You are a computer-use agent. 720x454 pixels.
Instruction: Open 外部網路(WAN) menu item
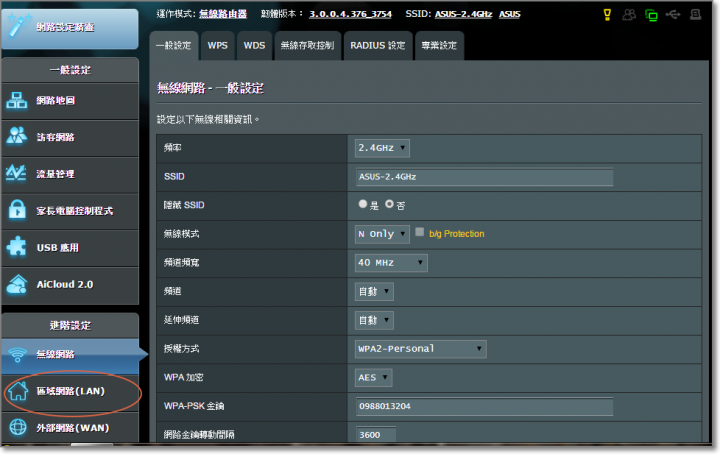pyautogui.click(x=70, y=428)
